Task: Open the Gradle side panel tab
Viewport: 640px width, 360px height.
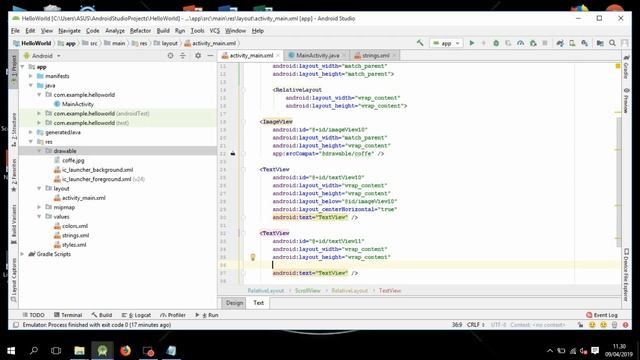Action: click(626, 66)
